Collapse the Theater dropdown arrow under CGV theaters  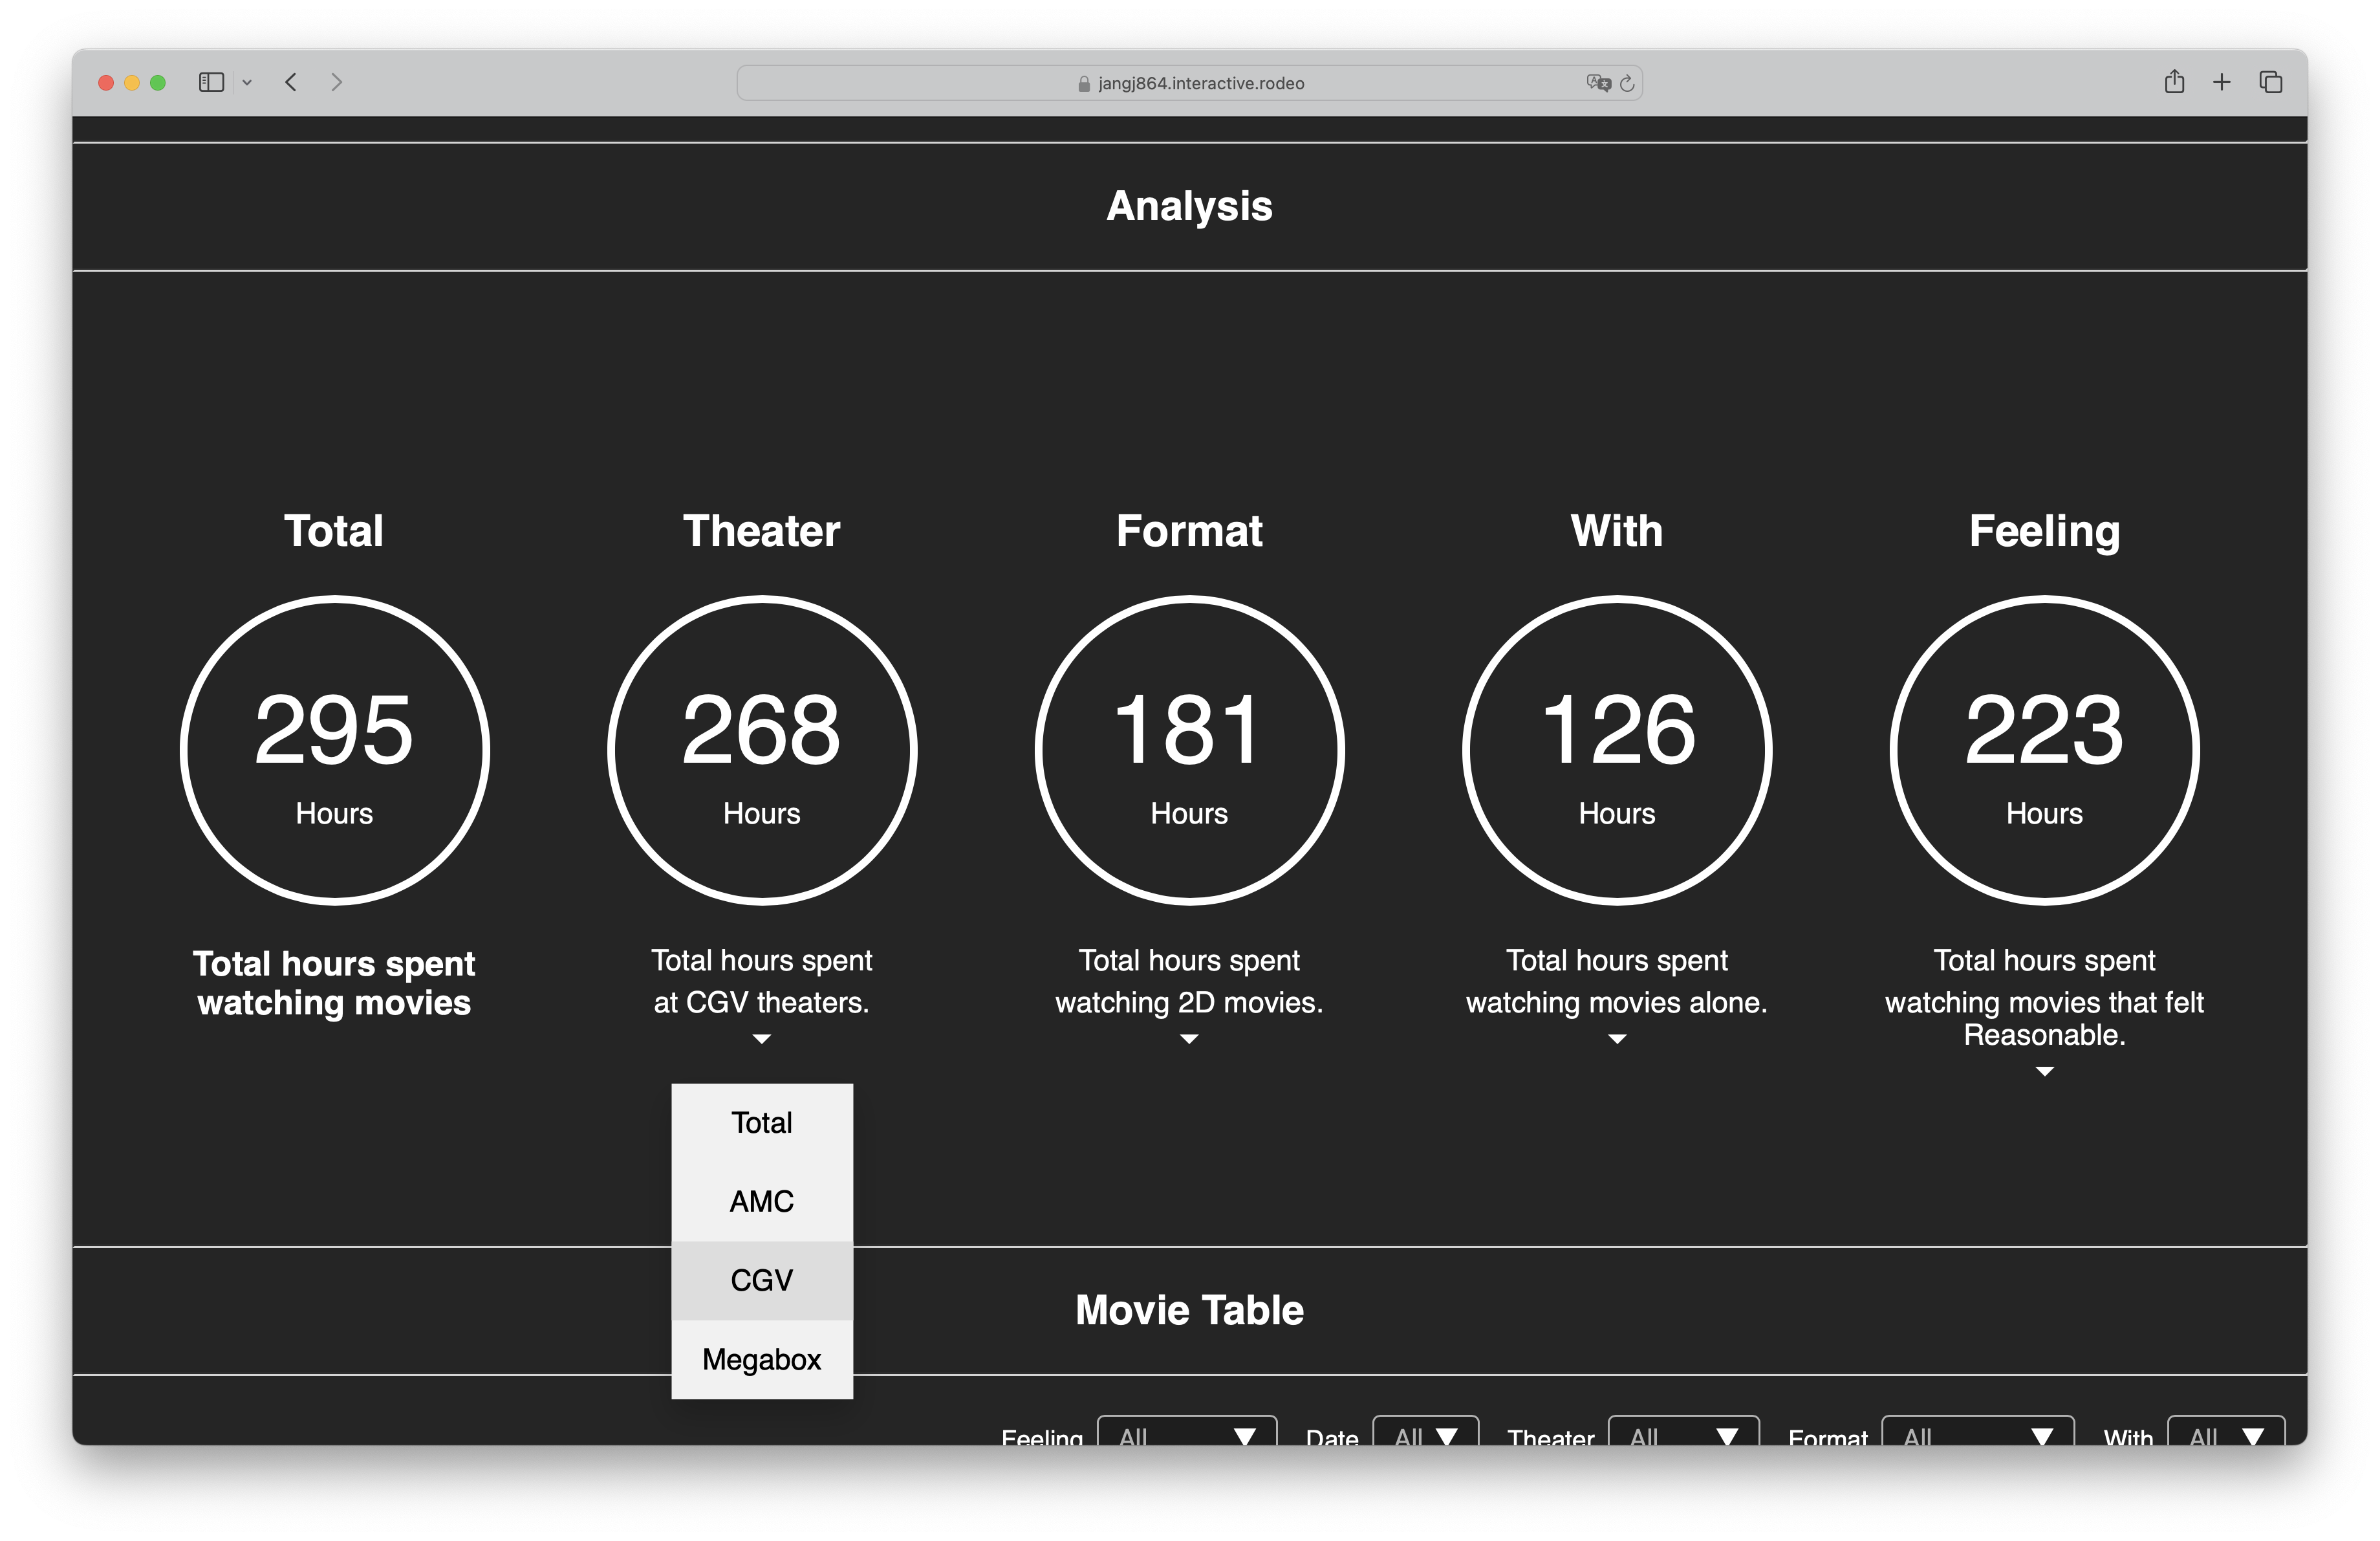(x=761, y=1039)
